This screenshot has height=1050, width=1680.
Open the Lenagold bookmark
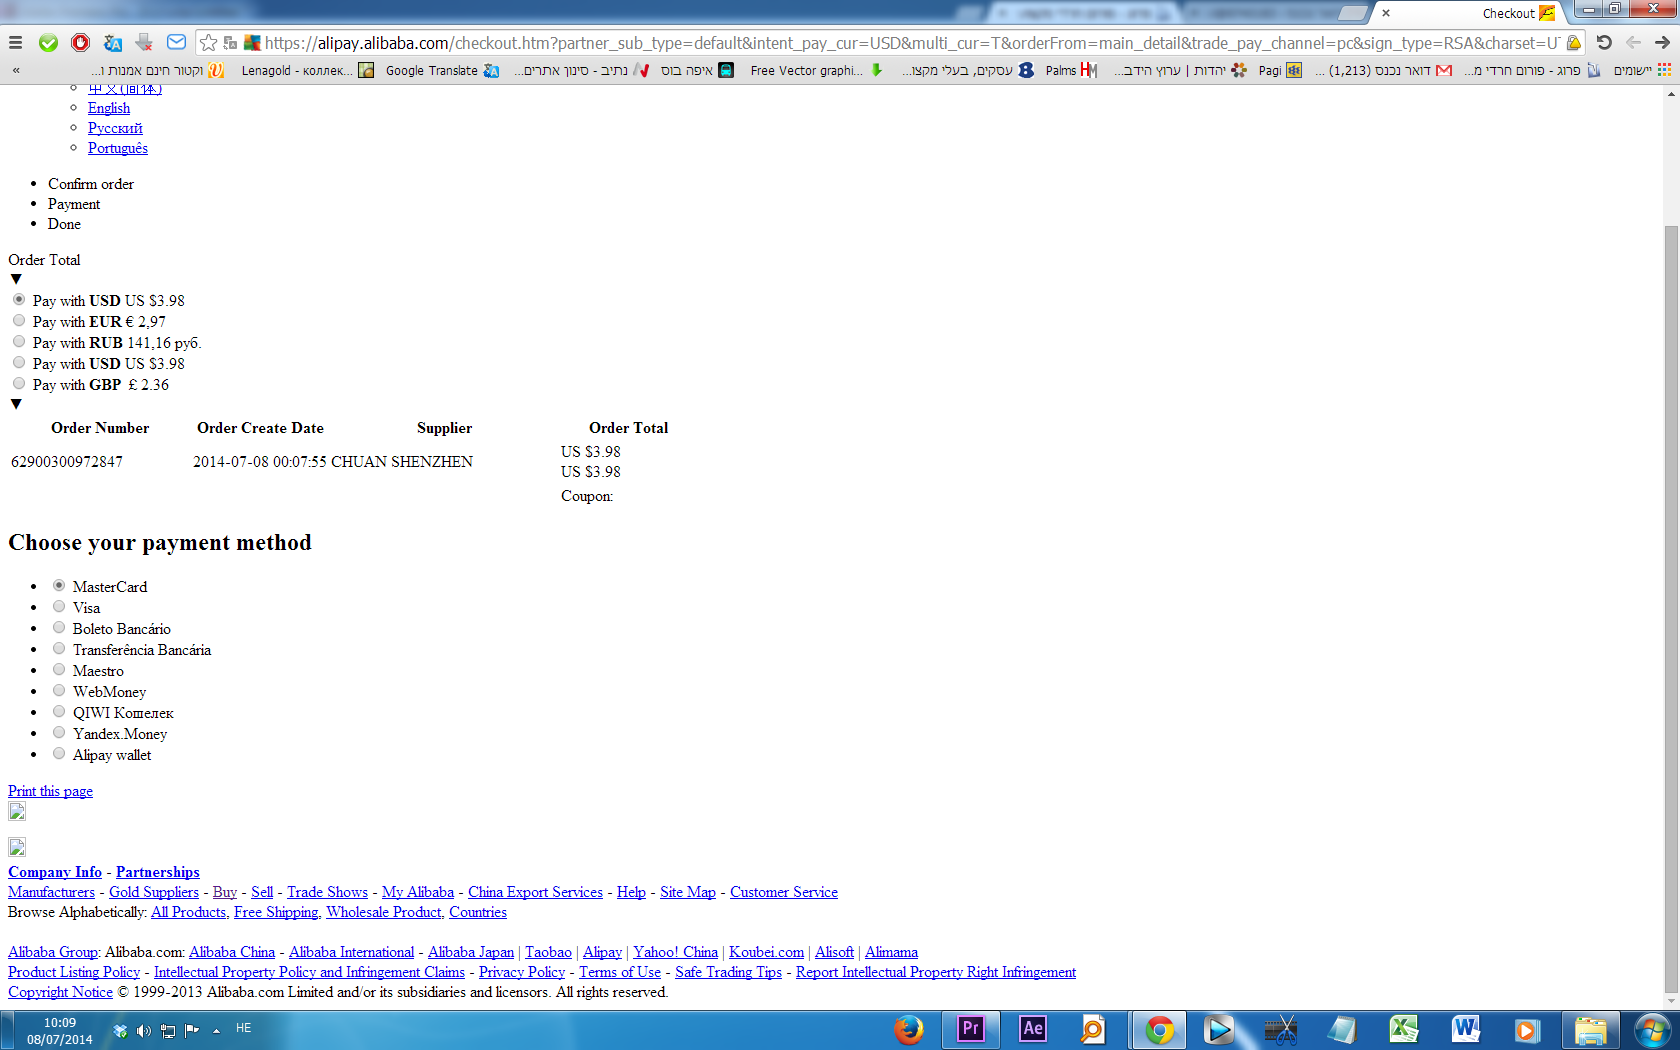[308, 70]
